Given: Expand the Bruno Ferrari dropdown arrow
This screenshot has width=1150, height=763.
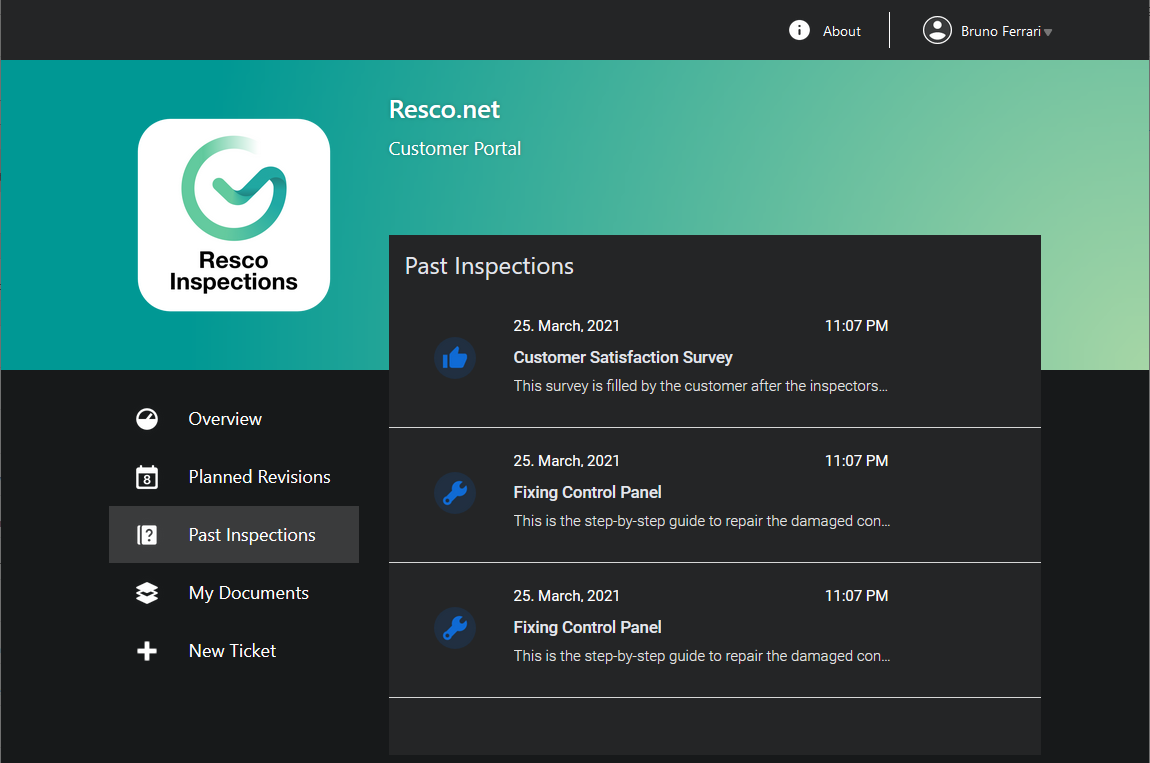Looking at the screenshot, I should [1048, 32].
